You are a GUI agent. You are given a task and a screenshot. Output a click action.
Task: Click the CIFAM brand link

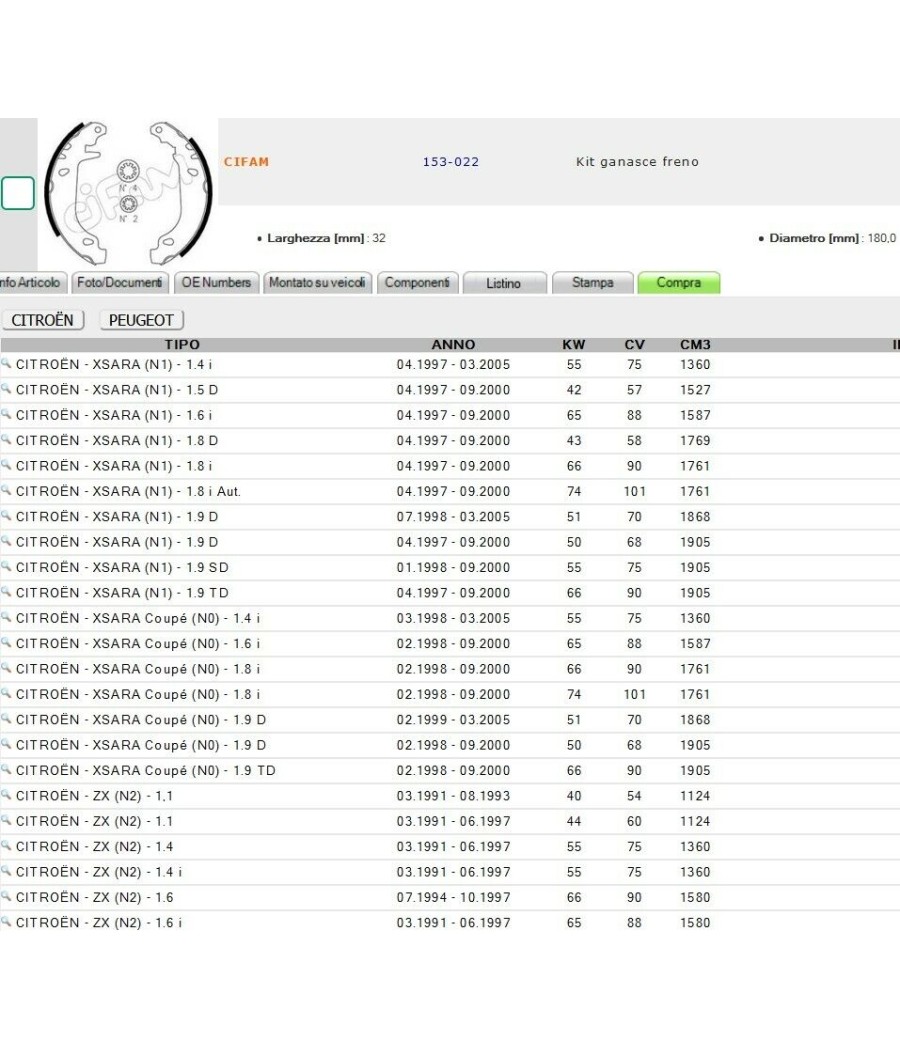point(246,162)
